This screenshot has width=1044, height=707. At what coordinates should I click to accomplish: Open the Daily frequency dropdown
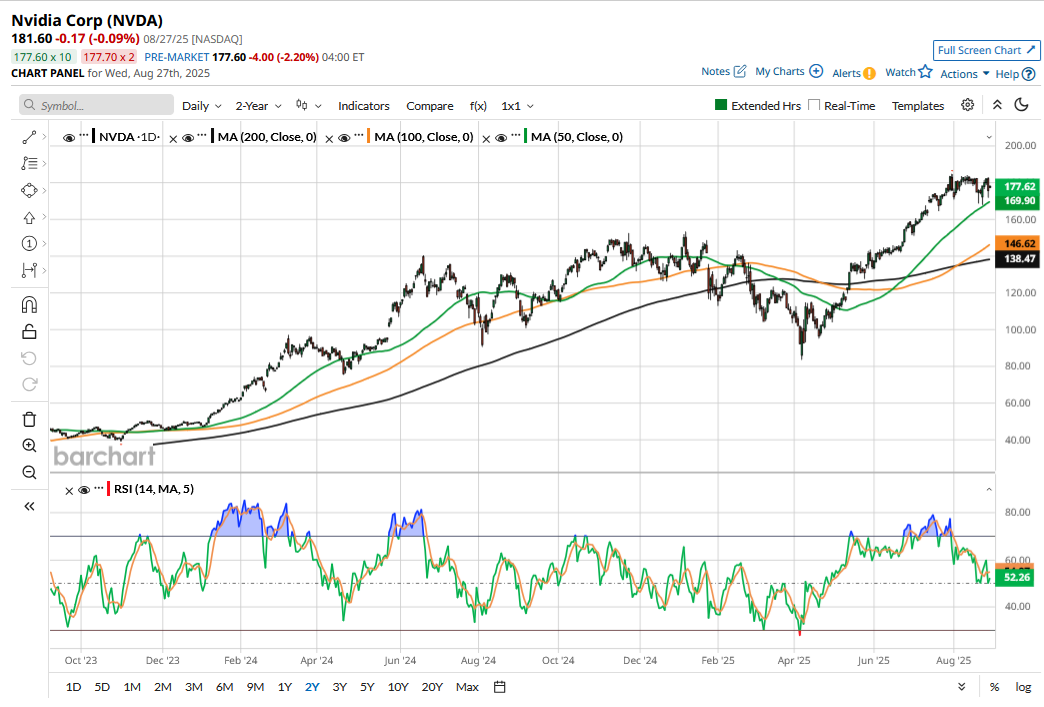pyautogui.click(x=201, y=105)
